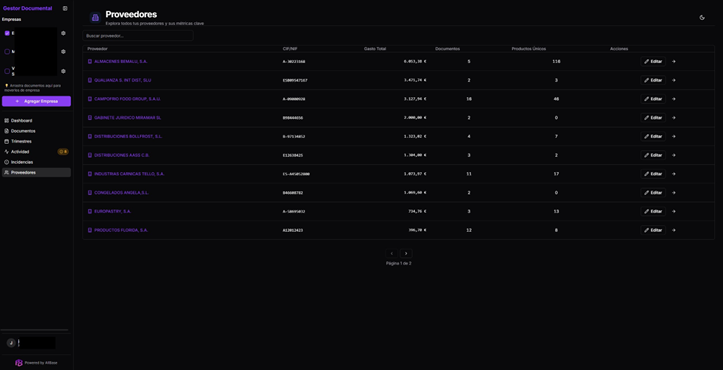Open supplier EUROPASTRY, S.A.
Screen dimensions: 723x370
[113, 211]
